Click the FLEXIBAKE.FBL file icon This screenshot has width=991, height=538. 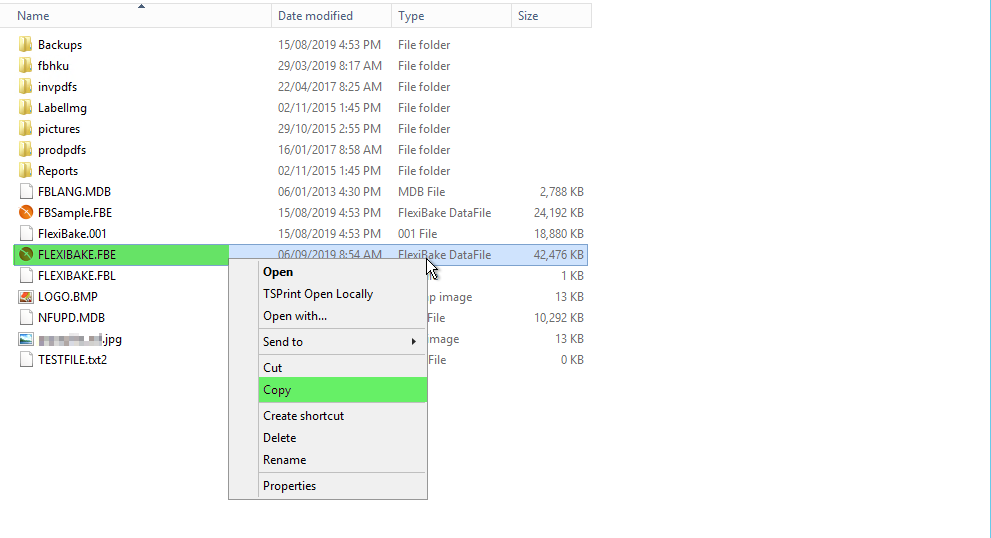(26, 275)
